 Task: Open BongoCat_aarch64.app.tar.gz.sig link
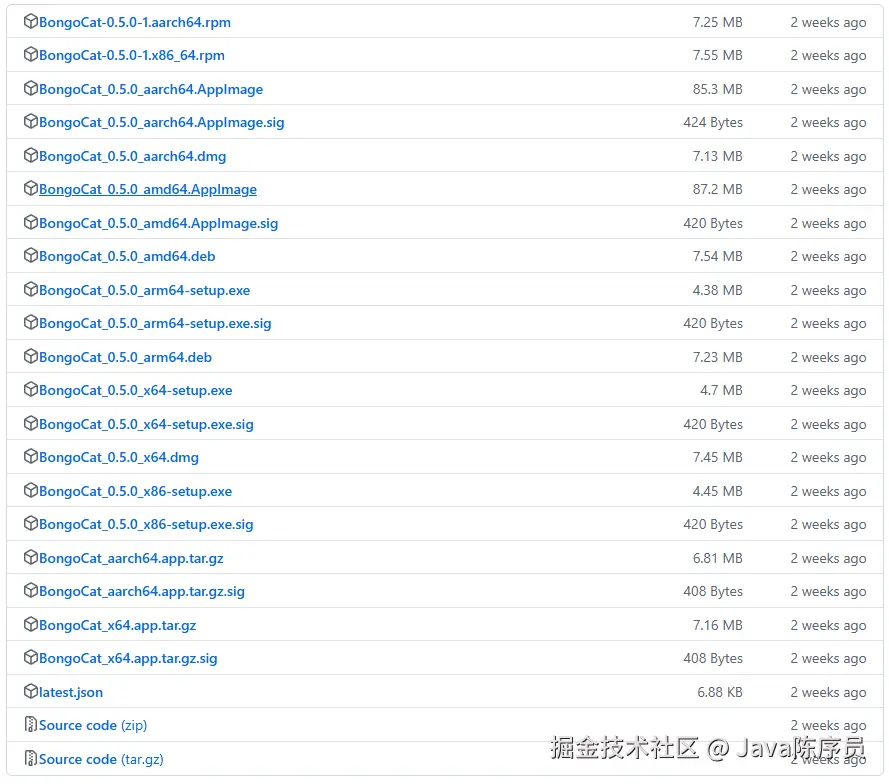point(142,592)
